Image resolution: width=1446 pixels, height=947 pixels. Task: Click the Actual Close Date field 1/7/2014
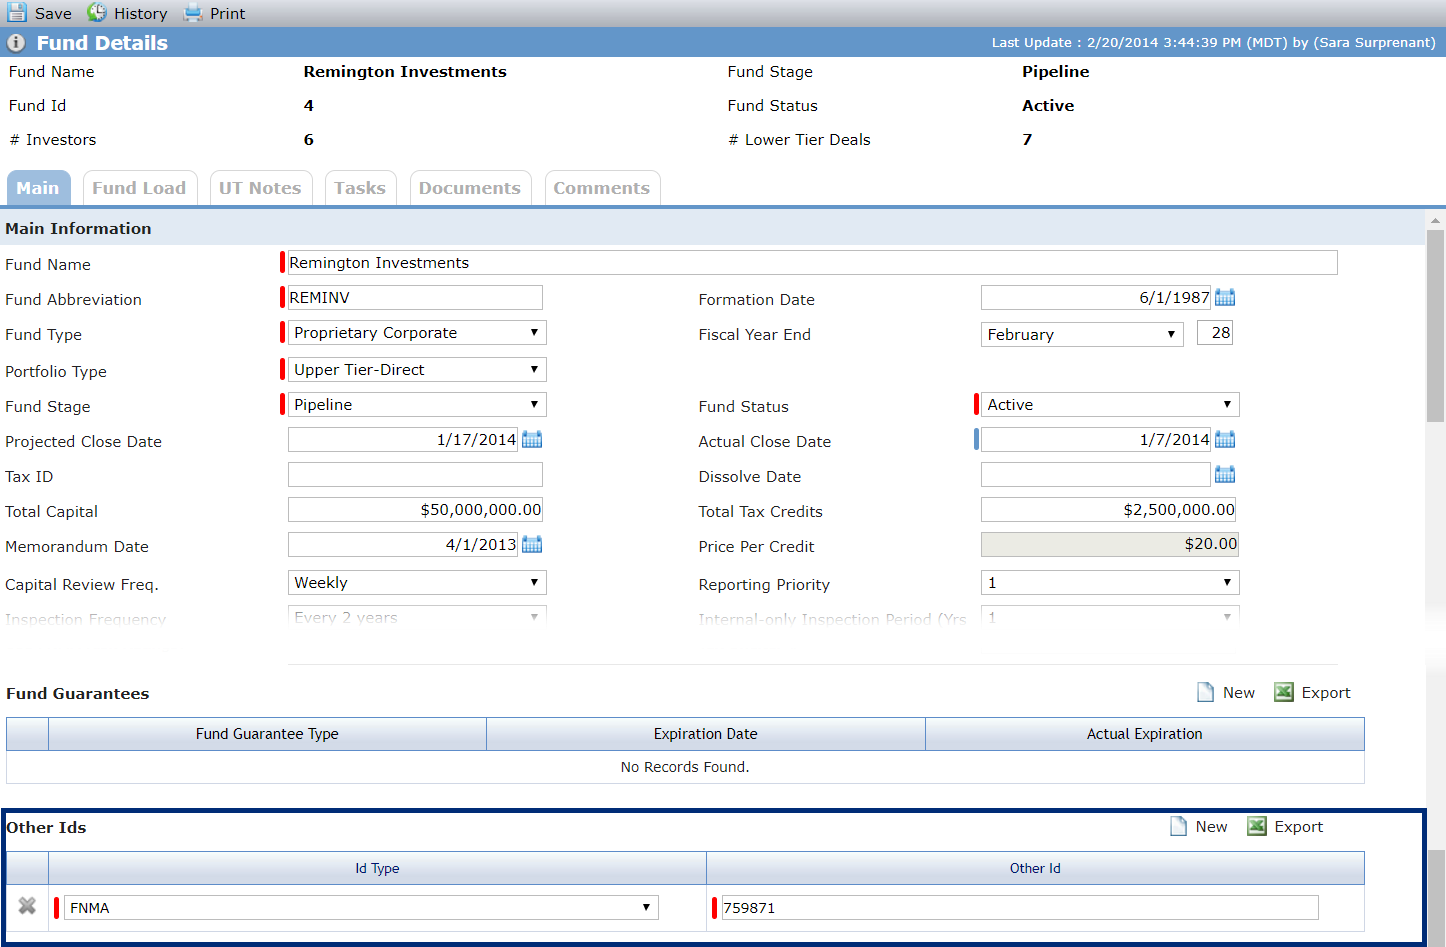point(1096,440)
